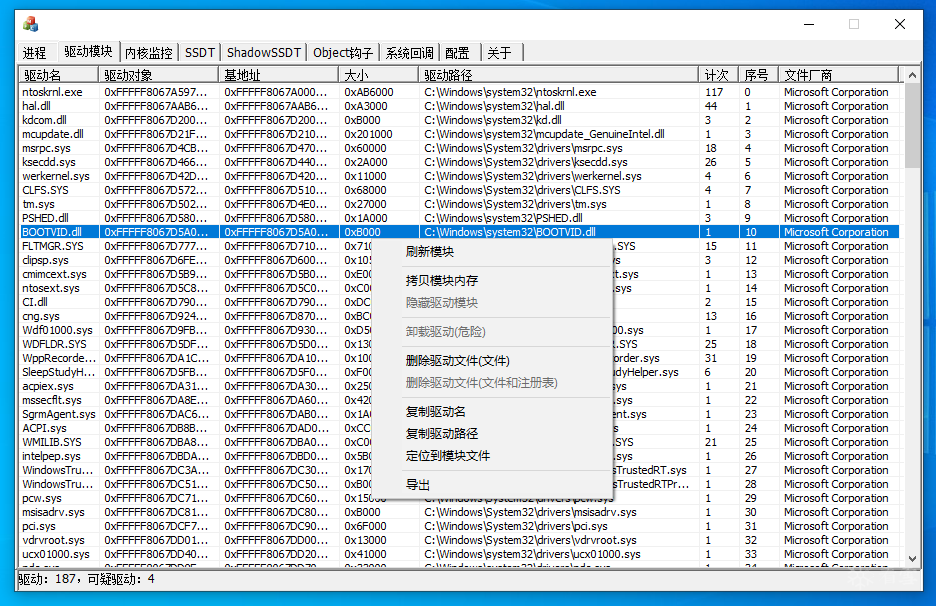Switch to the 配置 tab
936x606 pixels.
tap(457, 53)
